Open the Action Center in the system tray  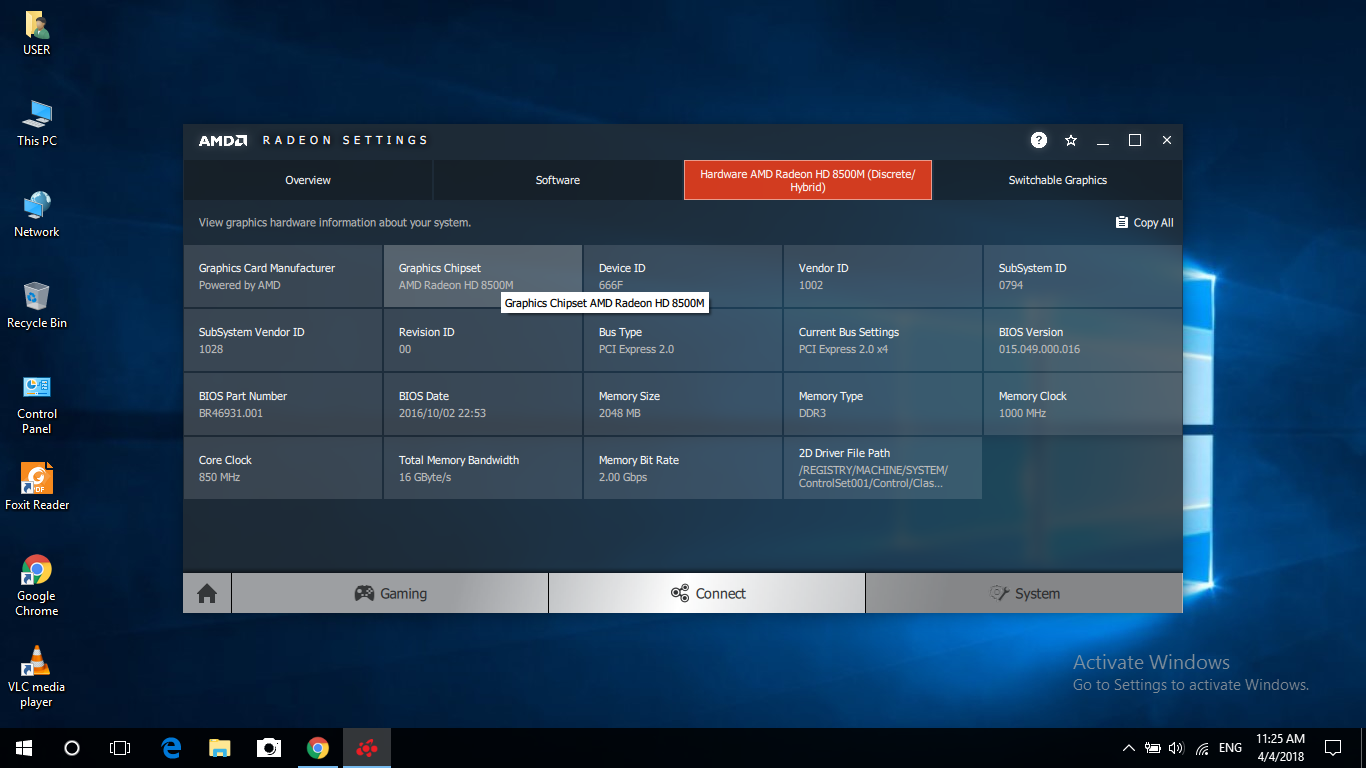[1333, 747]
